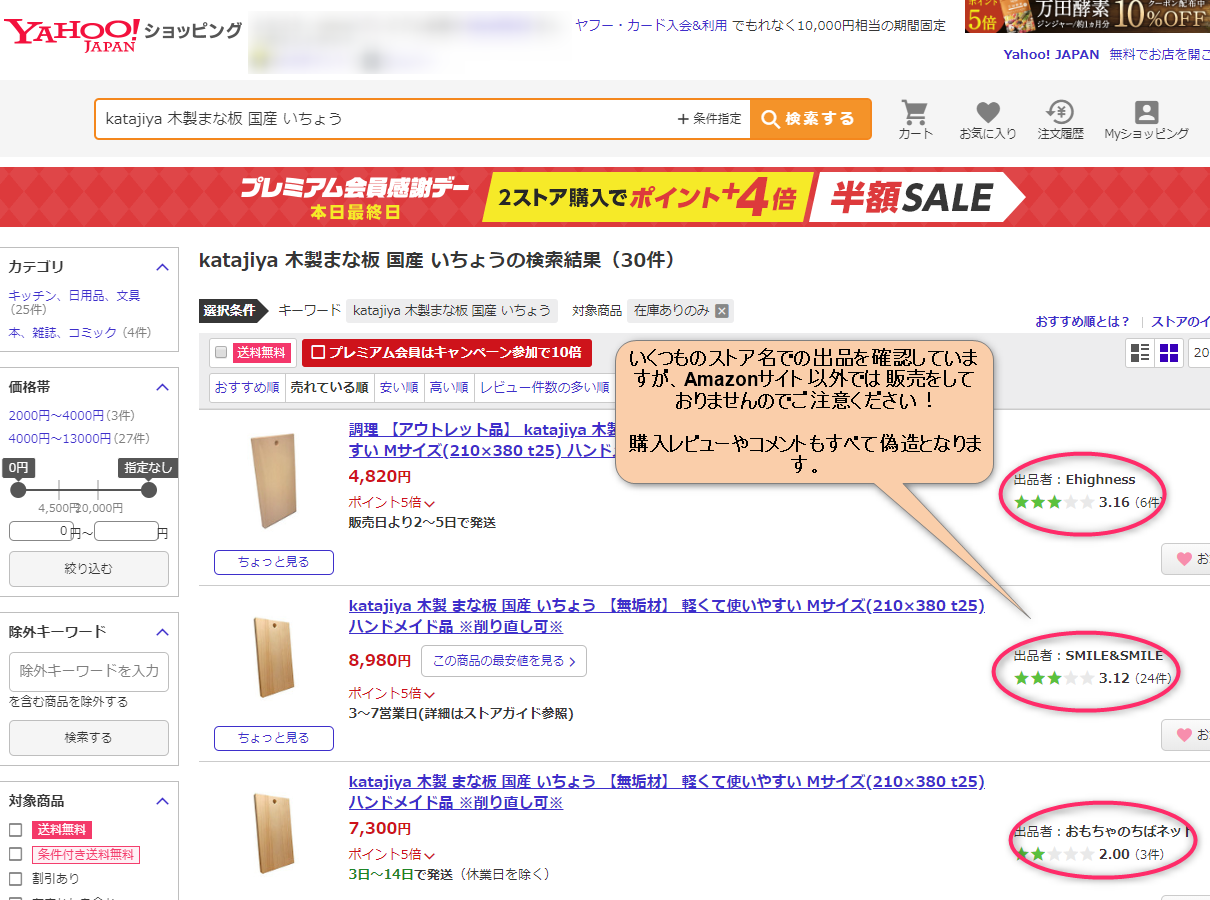Open the 8,980円 katajiya 木製 まな板 product title
Viewport: 1210px width, 900px height.
click(x=666, y=616)
